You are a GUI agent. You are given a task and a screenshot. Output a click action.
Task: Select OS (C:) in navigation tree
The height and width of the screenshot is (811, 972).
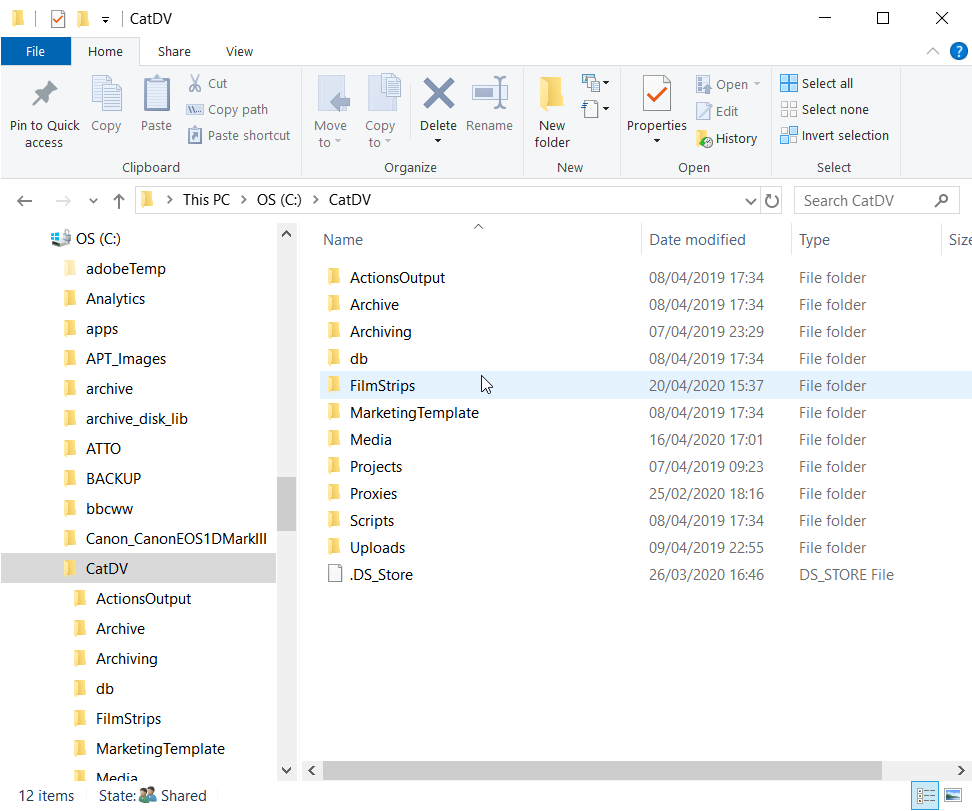tap(98, 239)
